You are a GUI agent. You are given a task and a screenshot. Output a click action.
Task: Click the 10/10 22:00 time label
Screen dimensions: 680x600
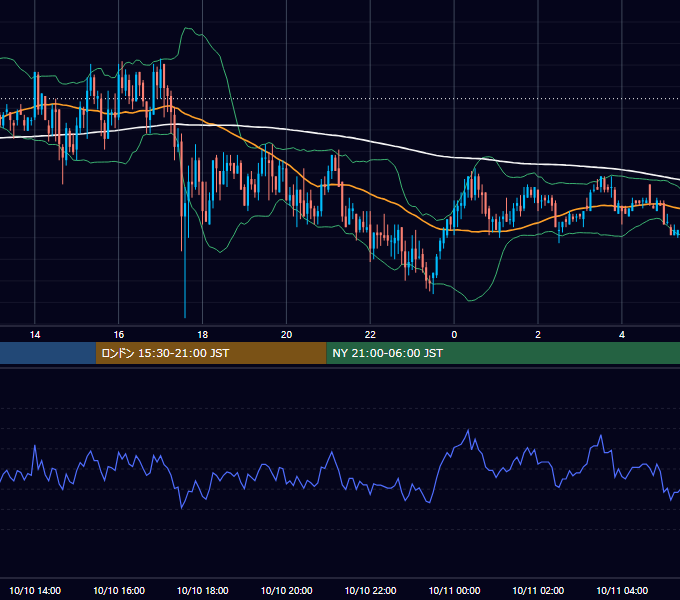(370, 590)
